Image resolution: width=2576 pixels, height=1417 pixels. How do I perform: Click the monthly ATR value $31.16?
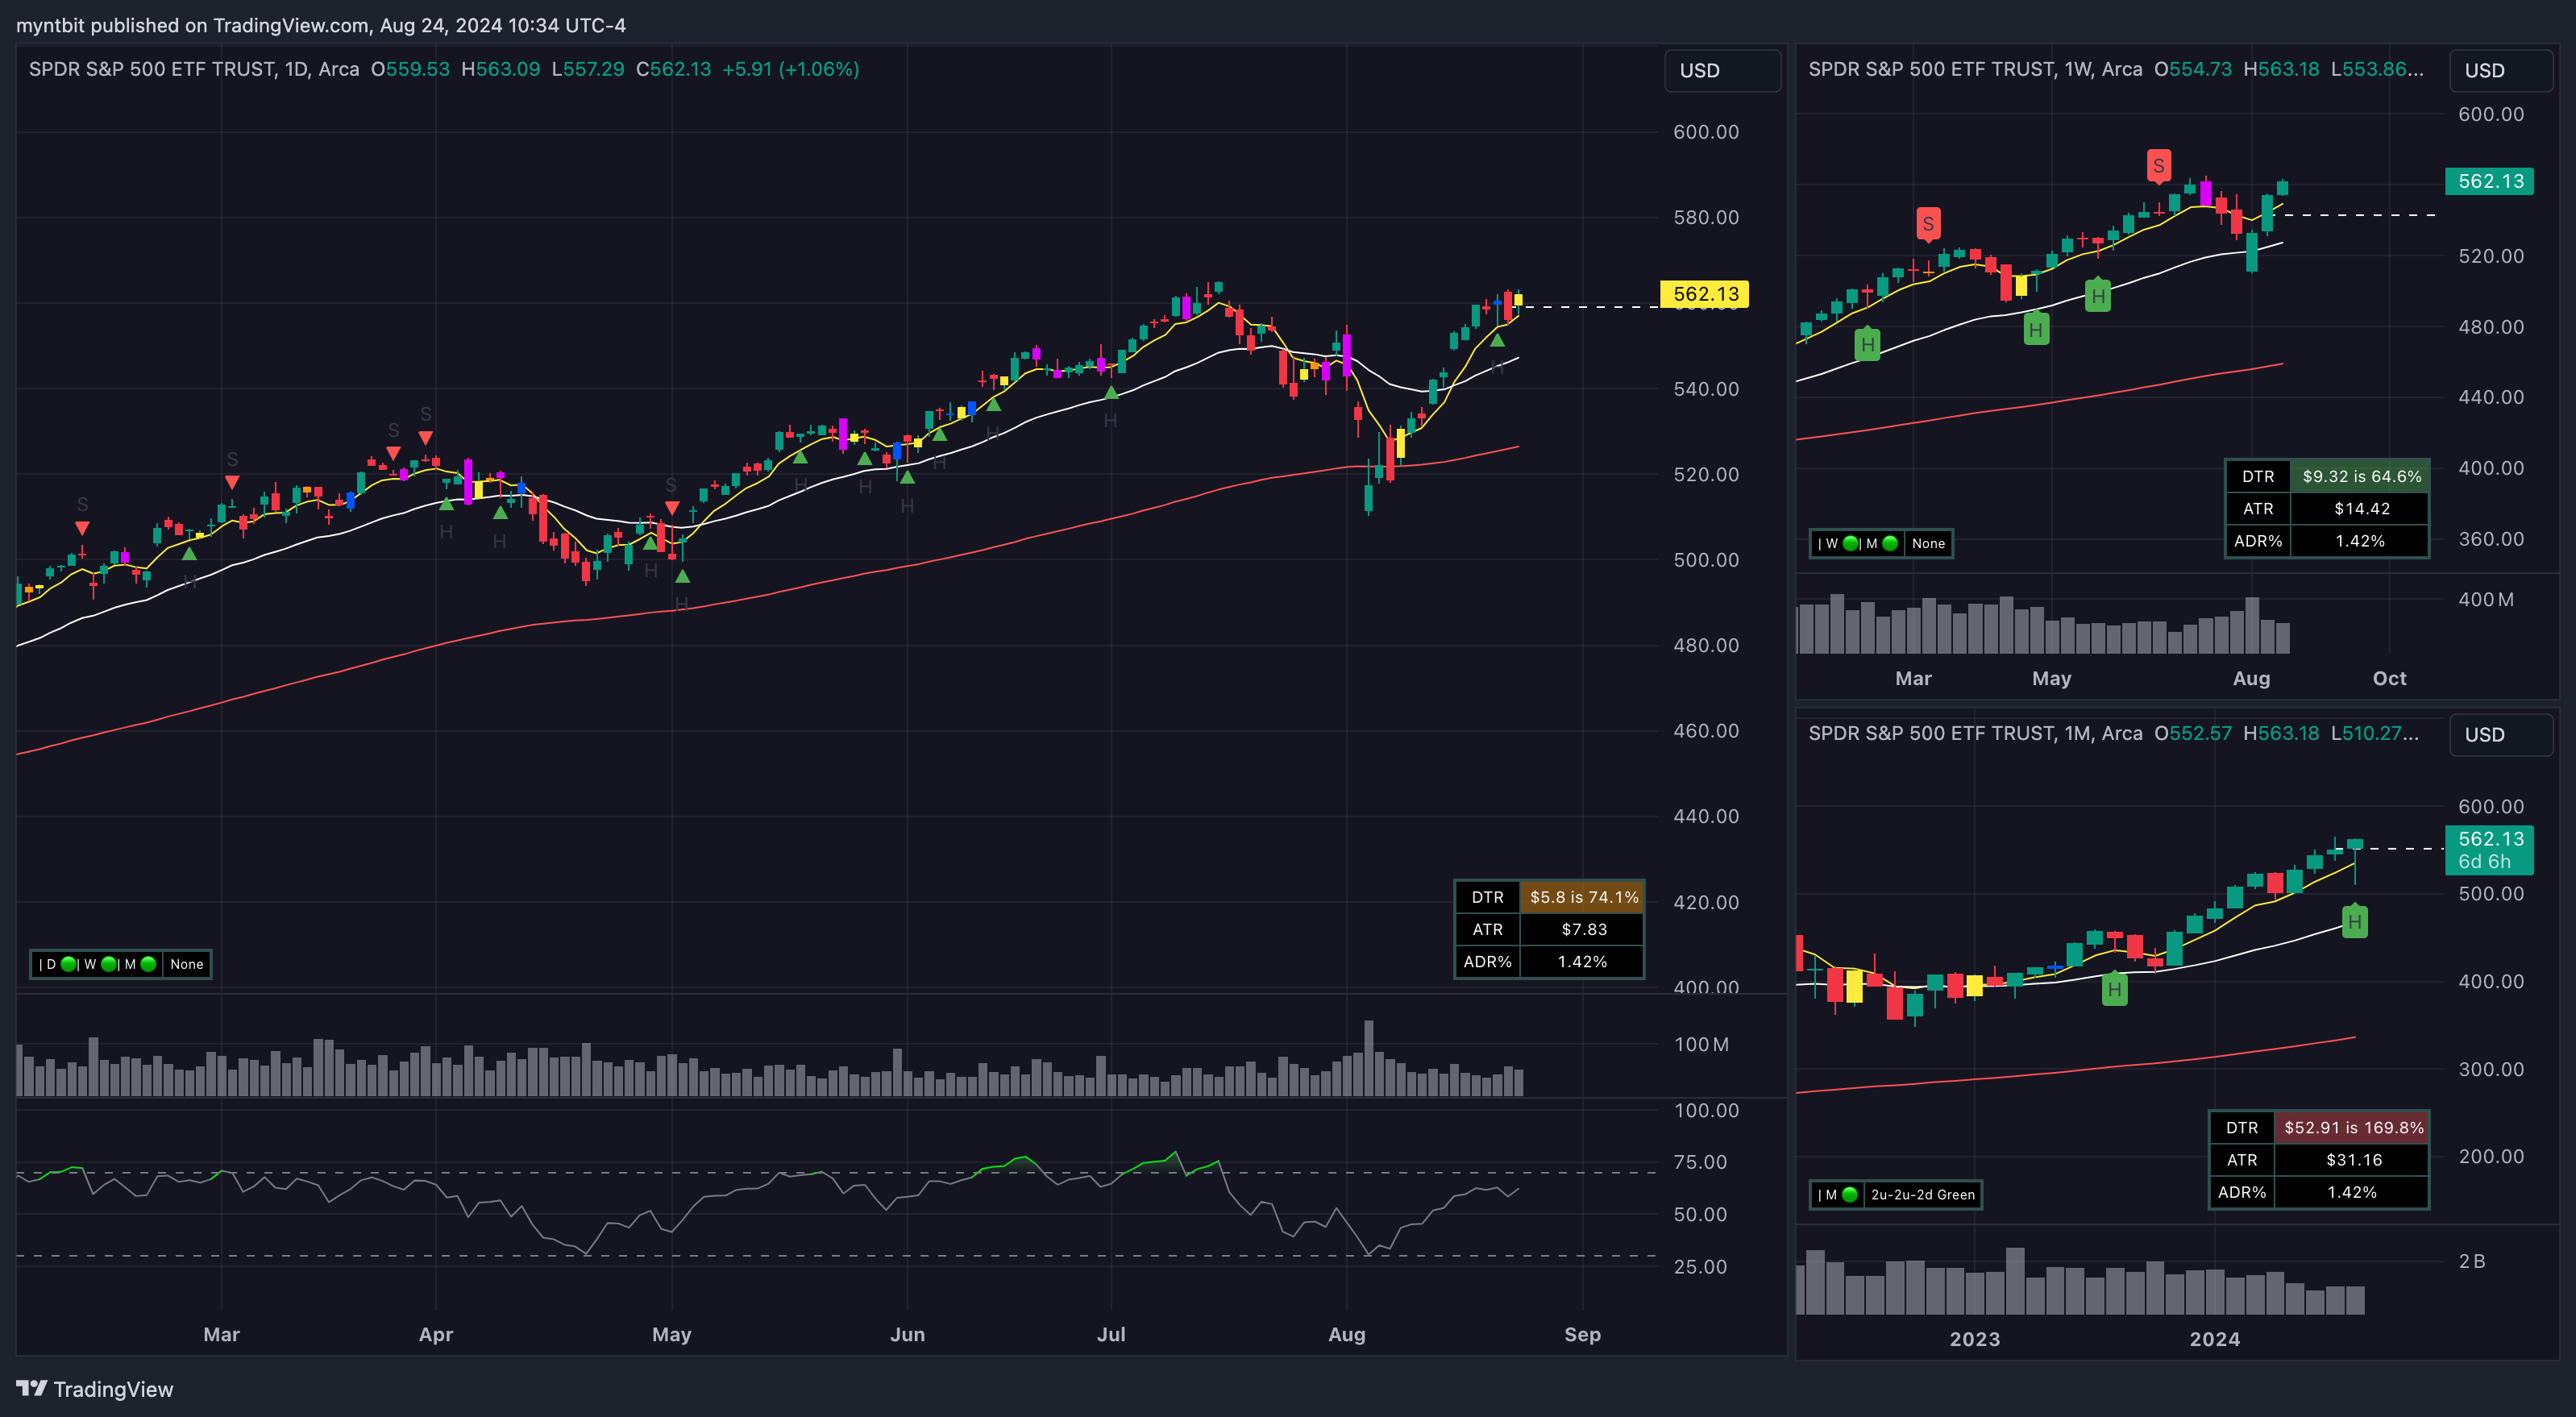[x=2353, y=1159]
